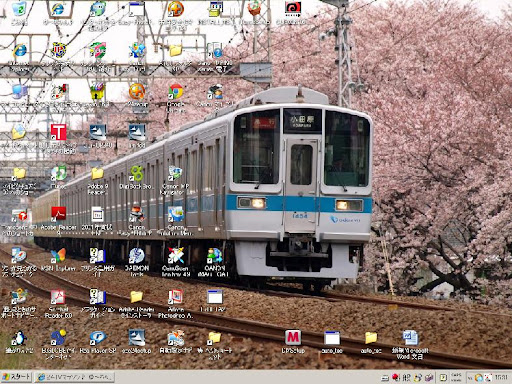Select the green DivX-style desktop shortcut
The image size is (512, 384).
click(x=137, y=174)
